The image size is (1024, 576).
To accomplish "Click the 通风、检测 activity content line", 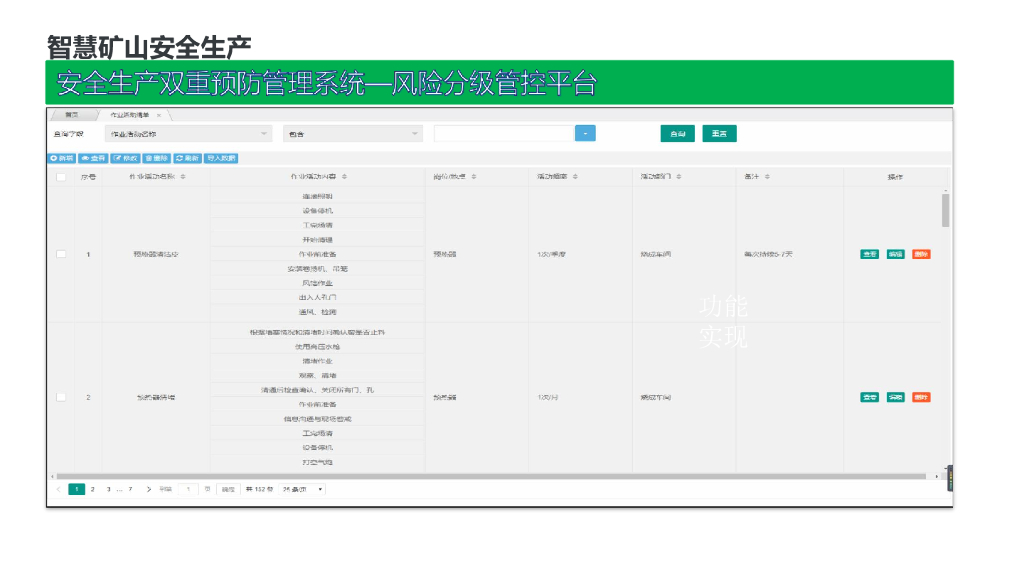I will (x=317, y=312).
